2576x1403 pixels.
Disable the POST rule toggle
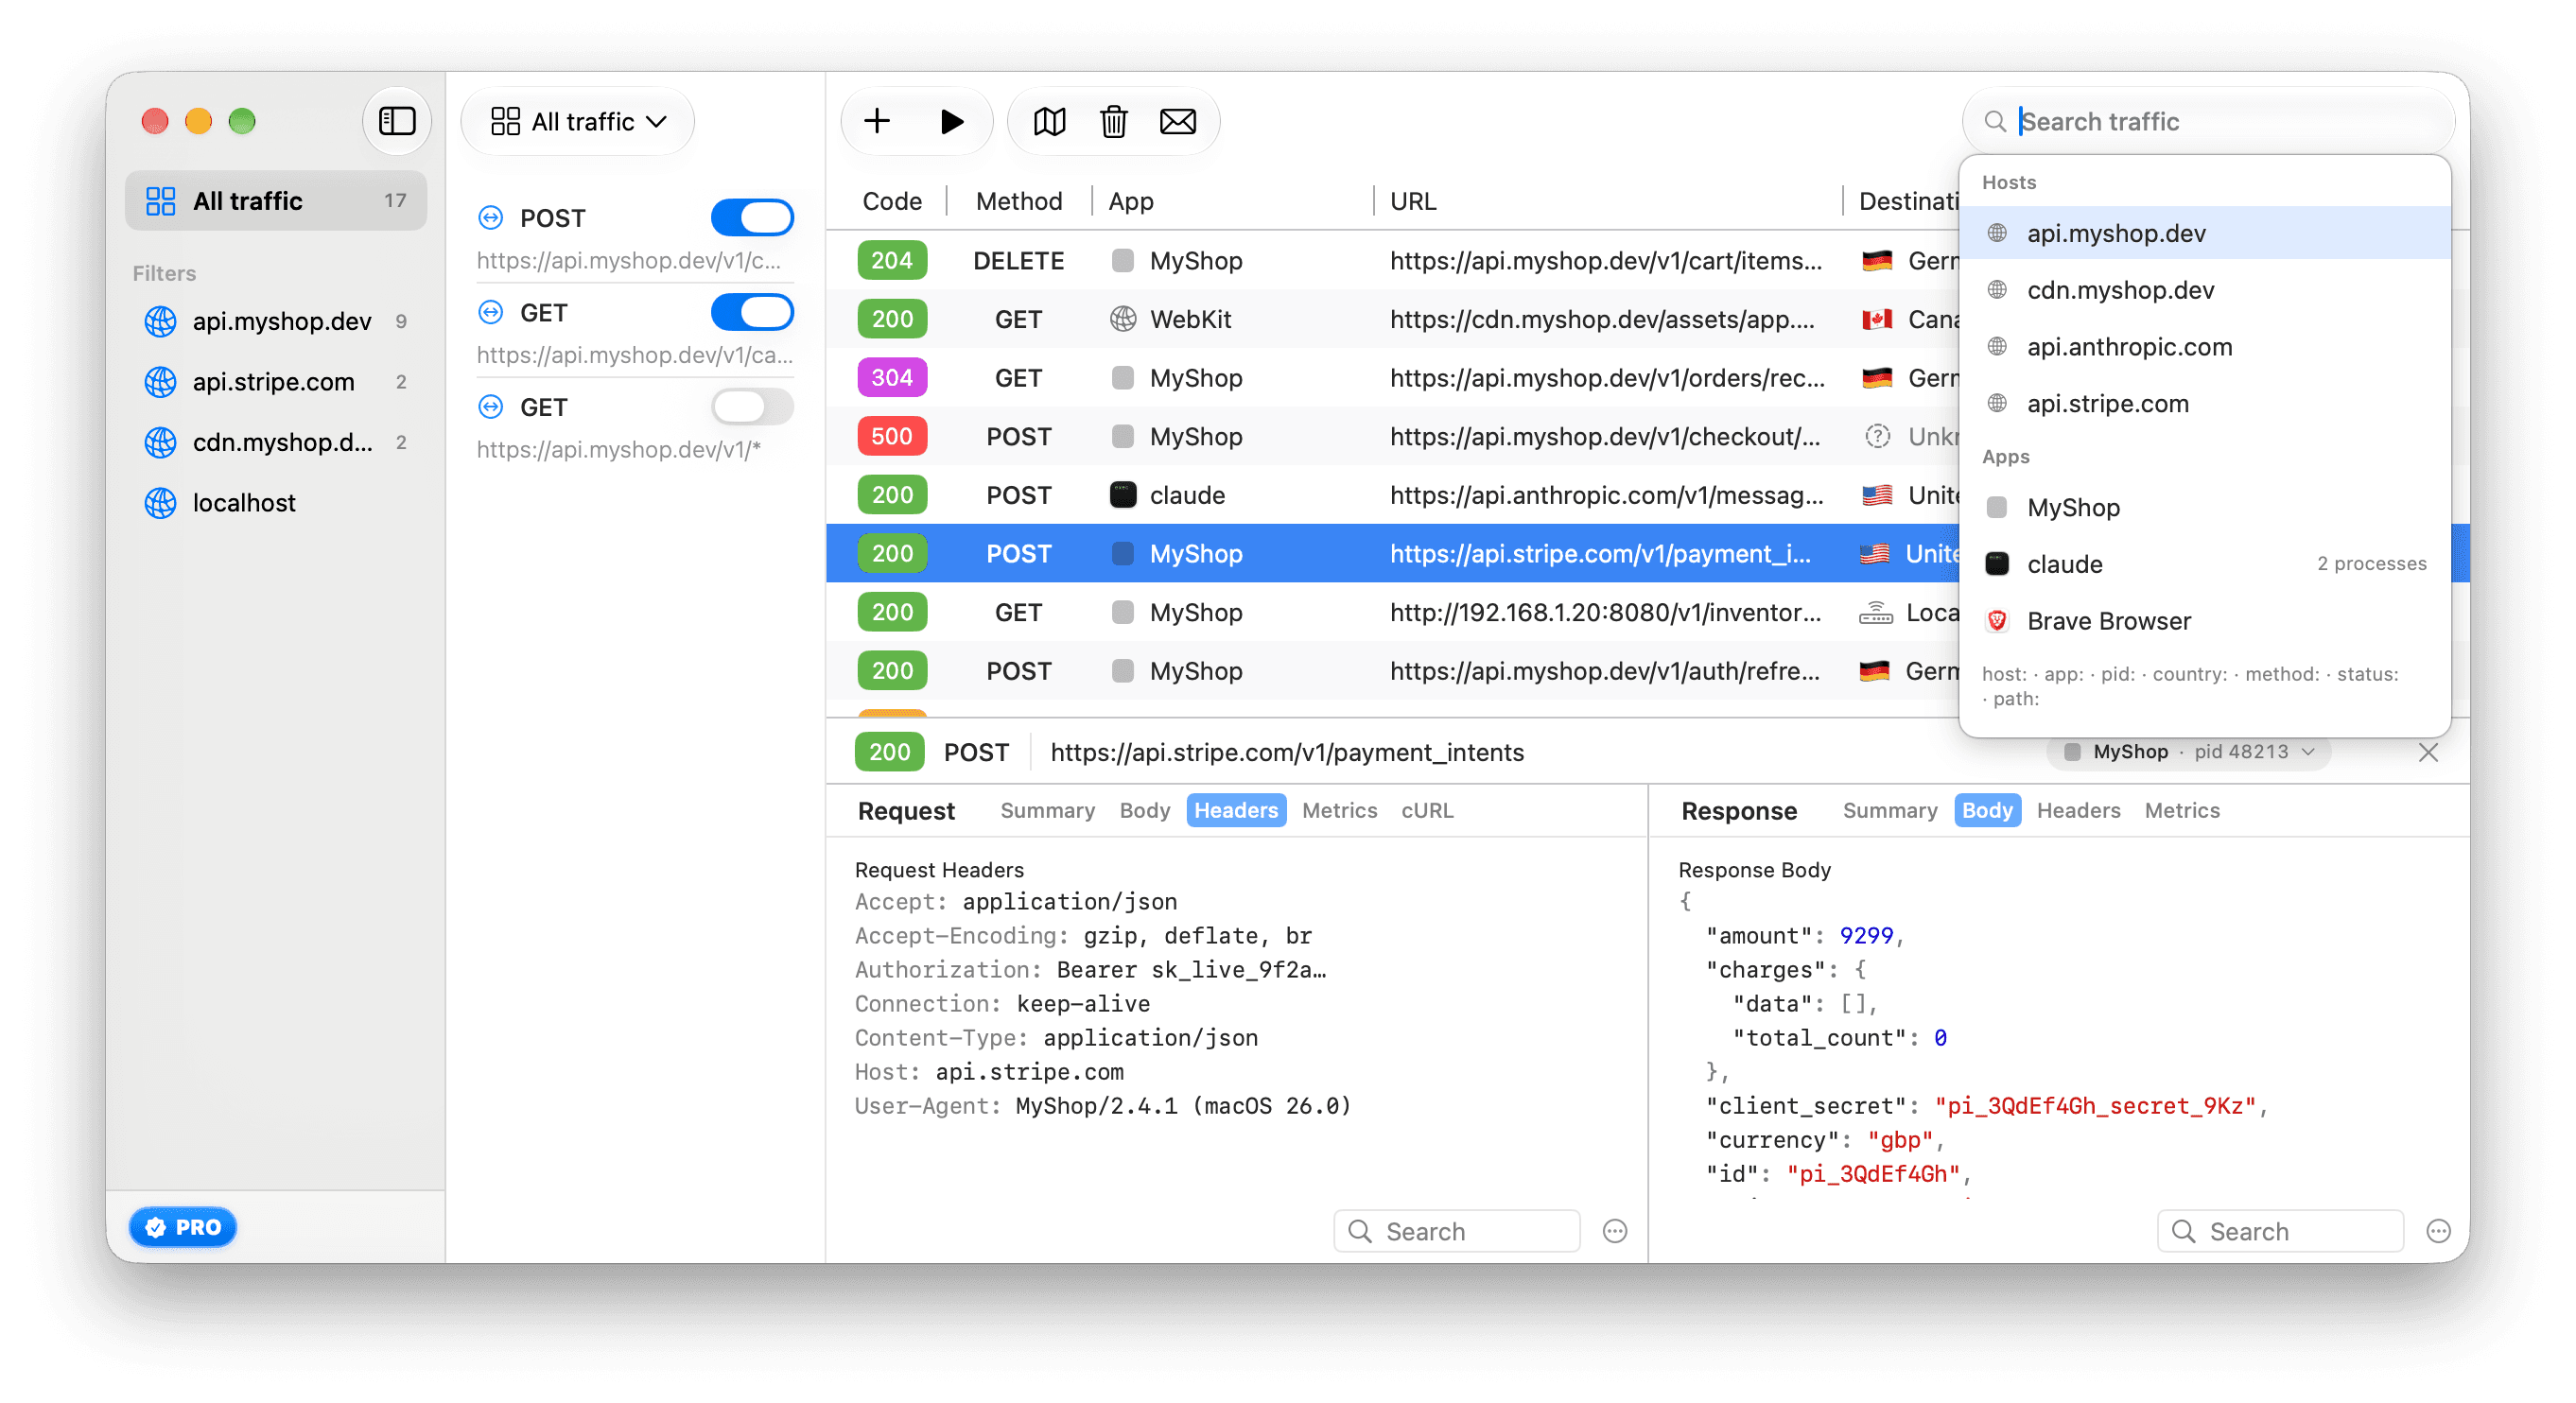pyautogui.click(x=752, y=218)
